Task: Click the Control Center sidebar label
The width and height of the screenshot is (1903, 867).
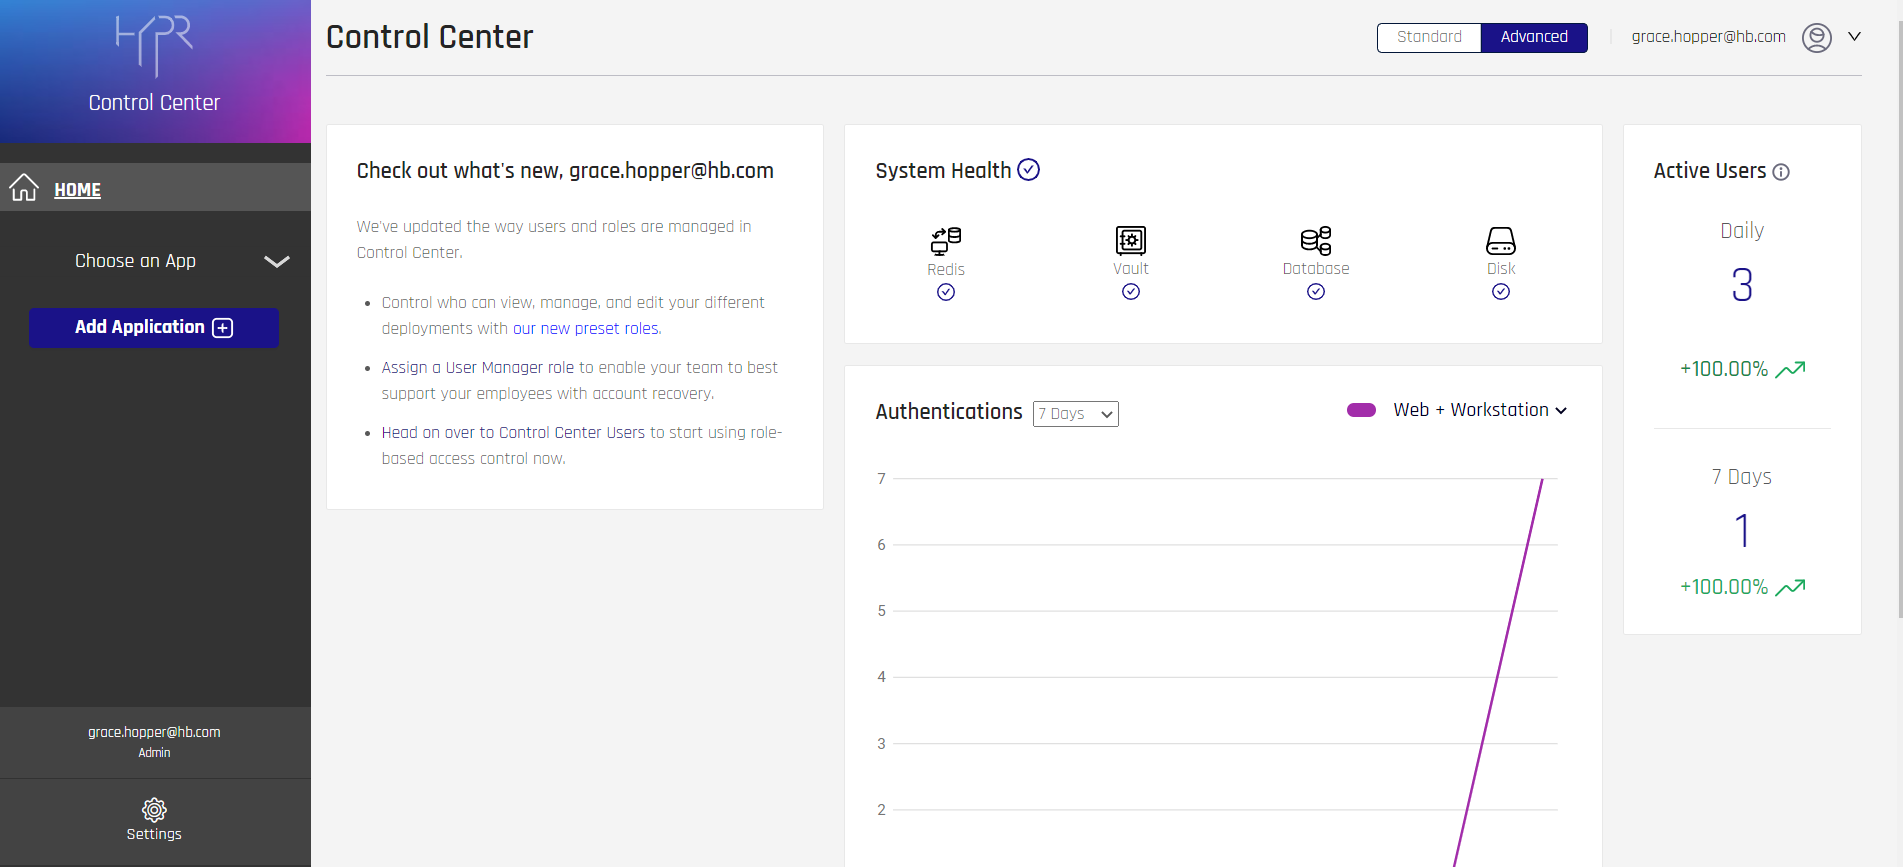Action: 154,102
